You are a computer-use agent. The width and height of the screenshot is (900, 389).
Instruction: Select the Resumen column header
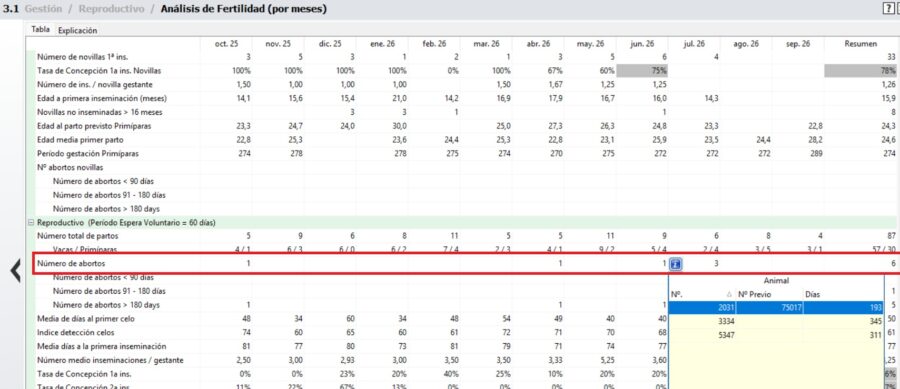[x=860, y=44]
